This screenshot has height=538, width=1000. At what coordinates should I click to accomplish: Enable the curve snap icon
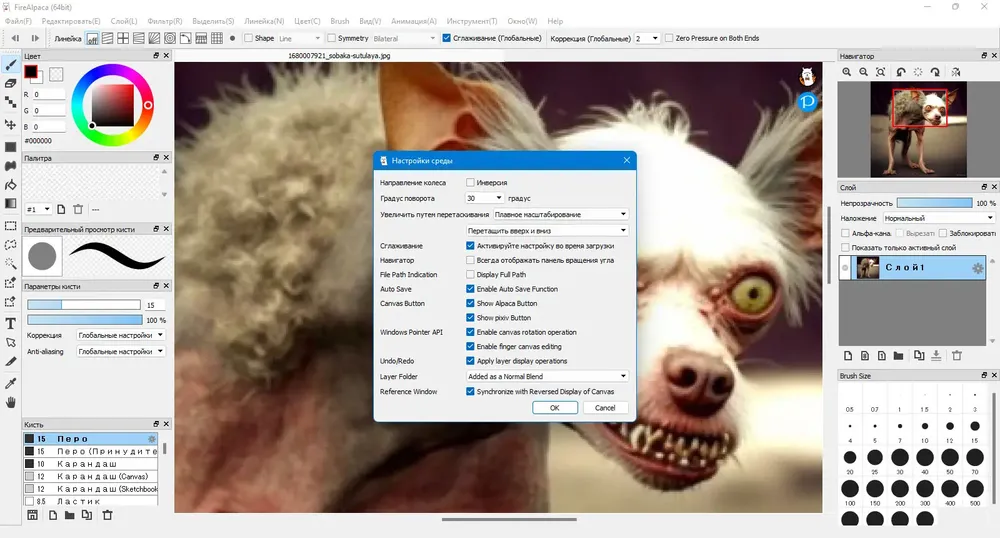click(185, 38)
